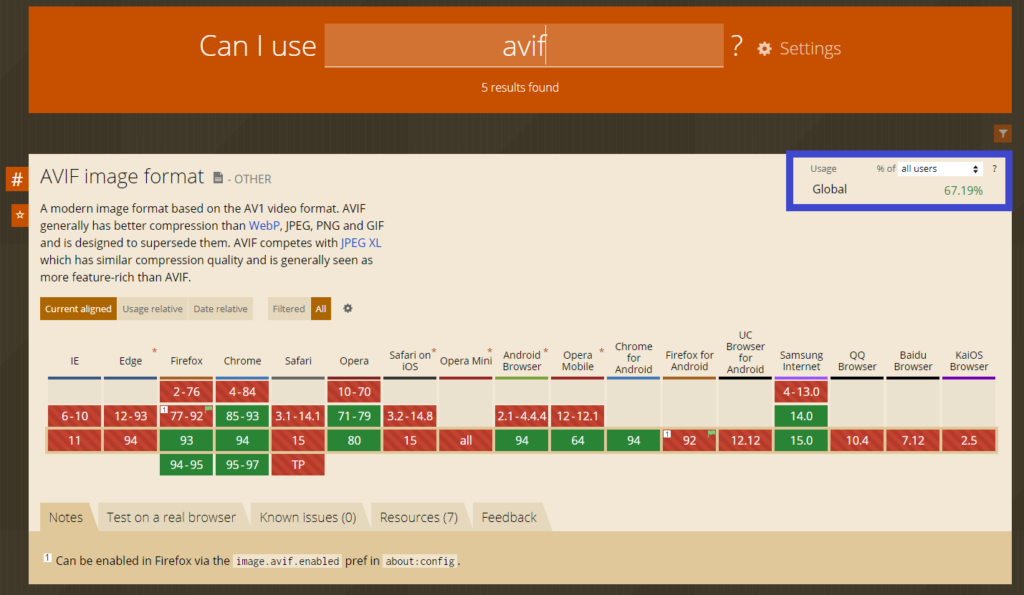Open the spec document icon beside title
The height and width of the screenshot is (595, 1024).
218,178
